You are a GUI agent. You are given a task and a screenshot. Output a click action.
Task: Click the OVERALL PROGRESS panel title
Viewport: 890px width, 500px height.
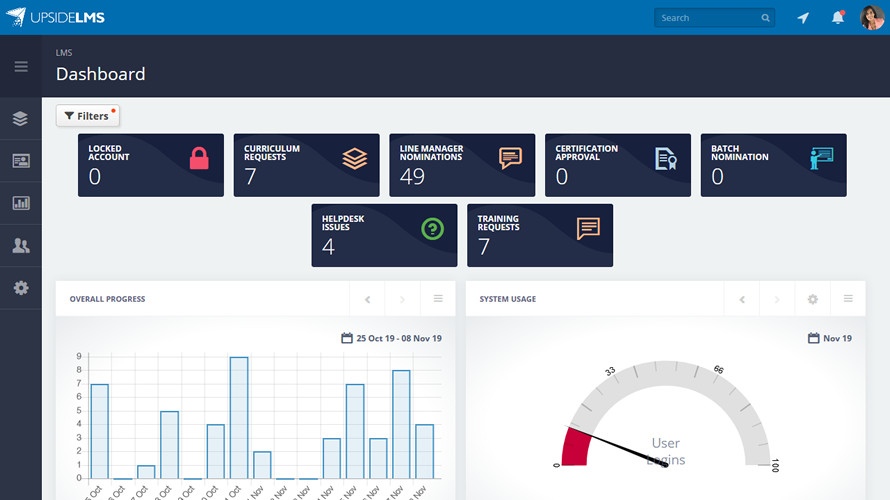click(107, 299)
